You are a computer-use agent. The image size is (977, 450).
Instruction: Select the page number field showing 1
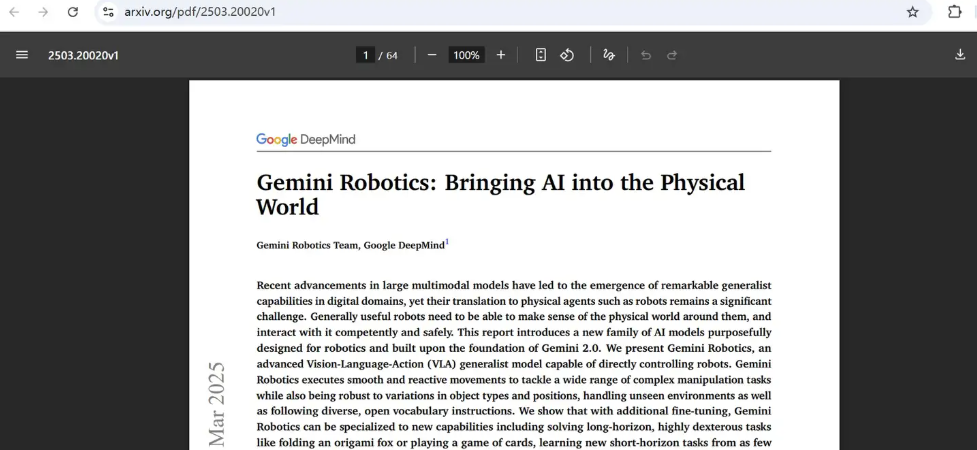[x=365, y=55]
